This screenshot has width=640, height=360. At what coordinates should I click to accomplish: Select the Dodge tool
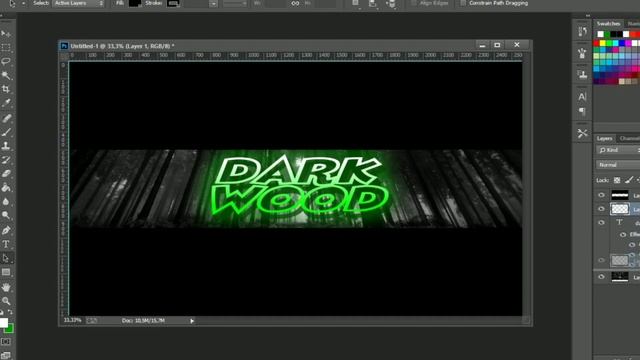(6, 215)
